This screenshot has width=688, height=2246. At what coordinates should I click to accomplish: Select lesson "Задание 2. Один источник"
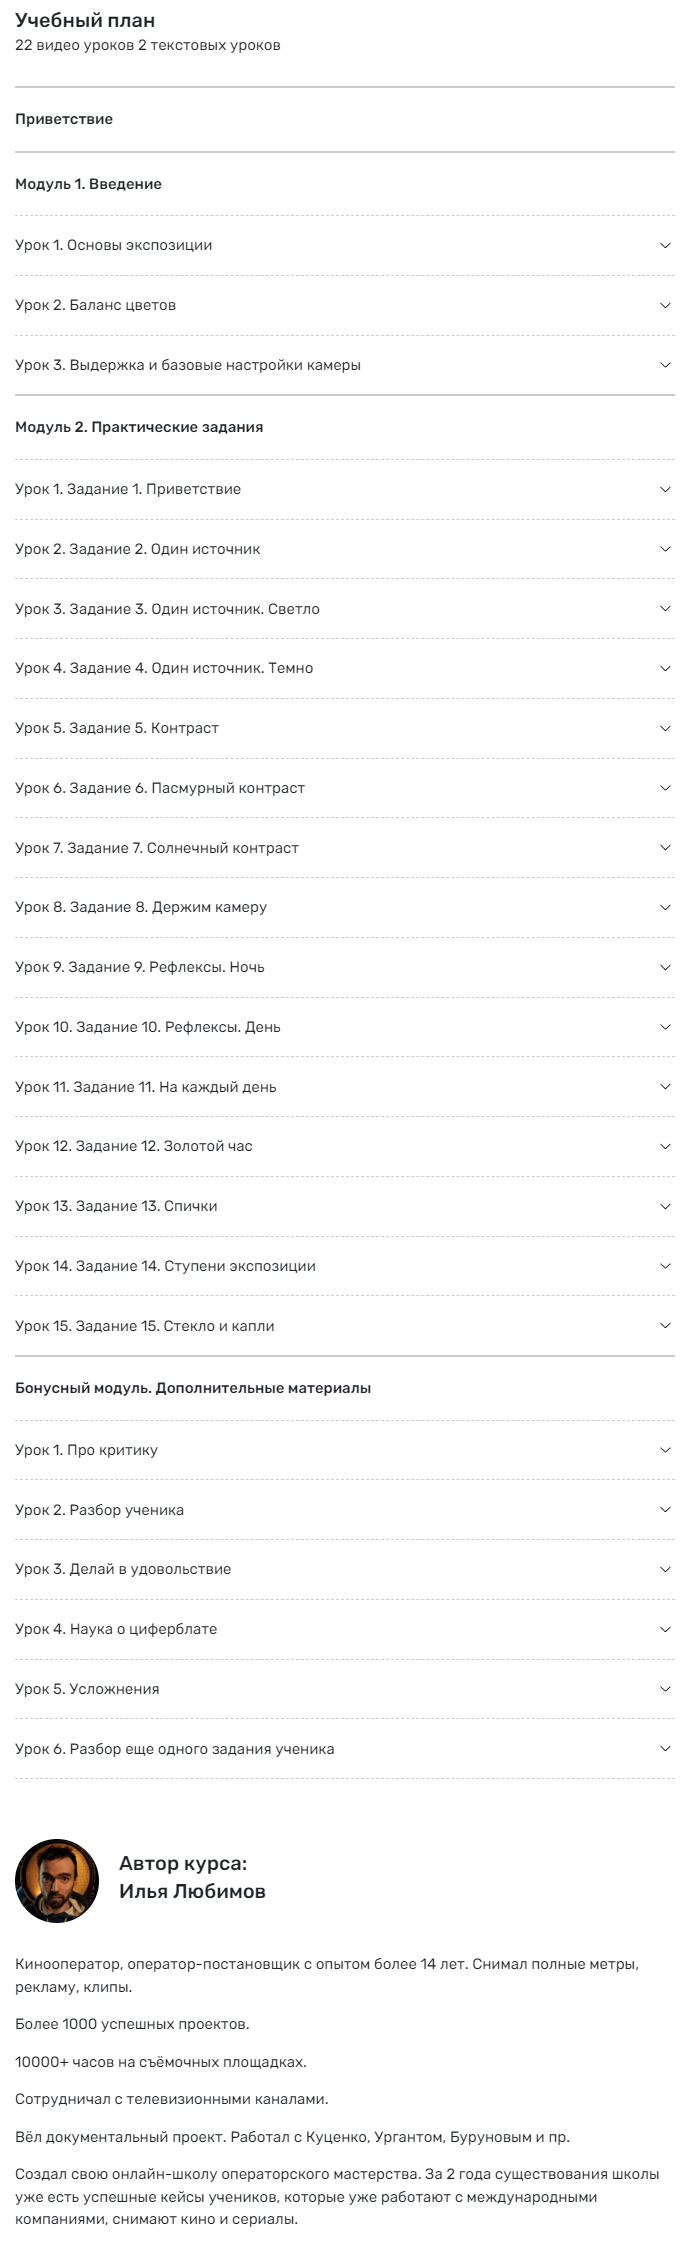coord(138,549)
